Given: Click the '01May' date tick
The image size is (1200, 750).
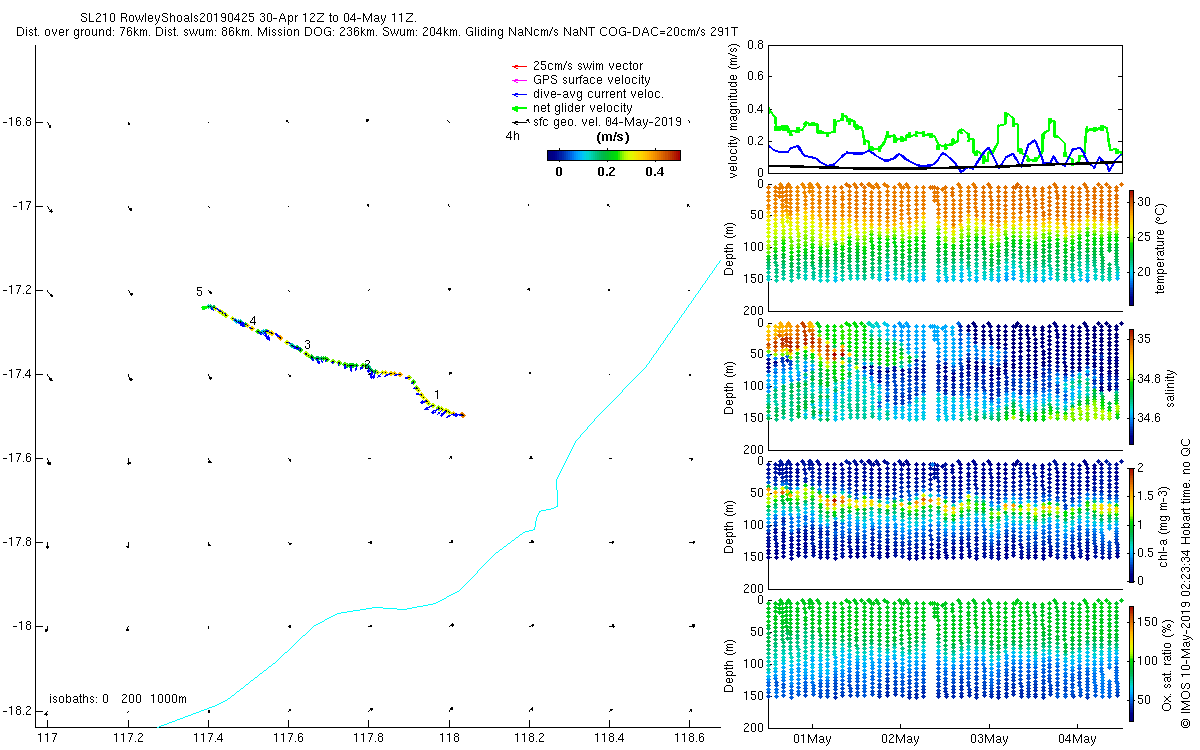Looking at the screenshot, I should (x=810, y=739).
